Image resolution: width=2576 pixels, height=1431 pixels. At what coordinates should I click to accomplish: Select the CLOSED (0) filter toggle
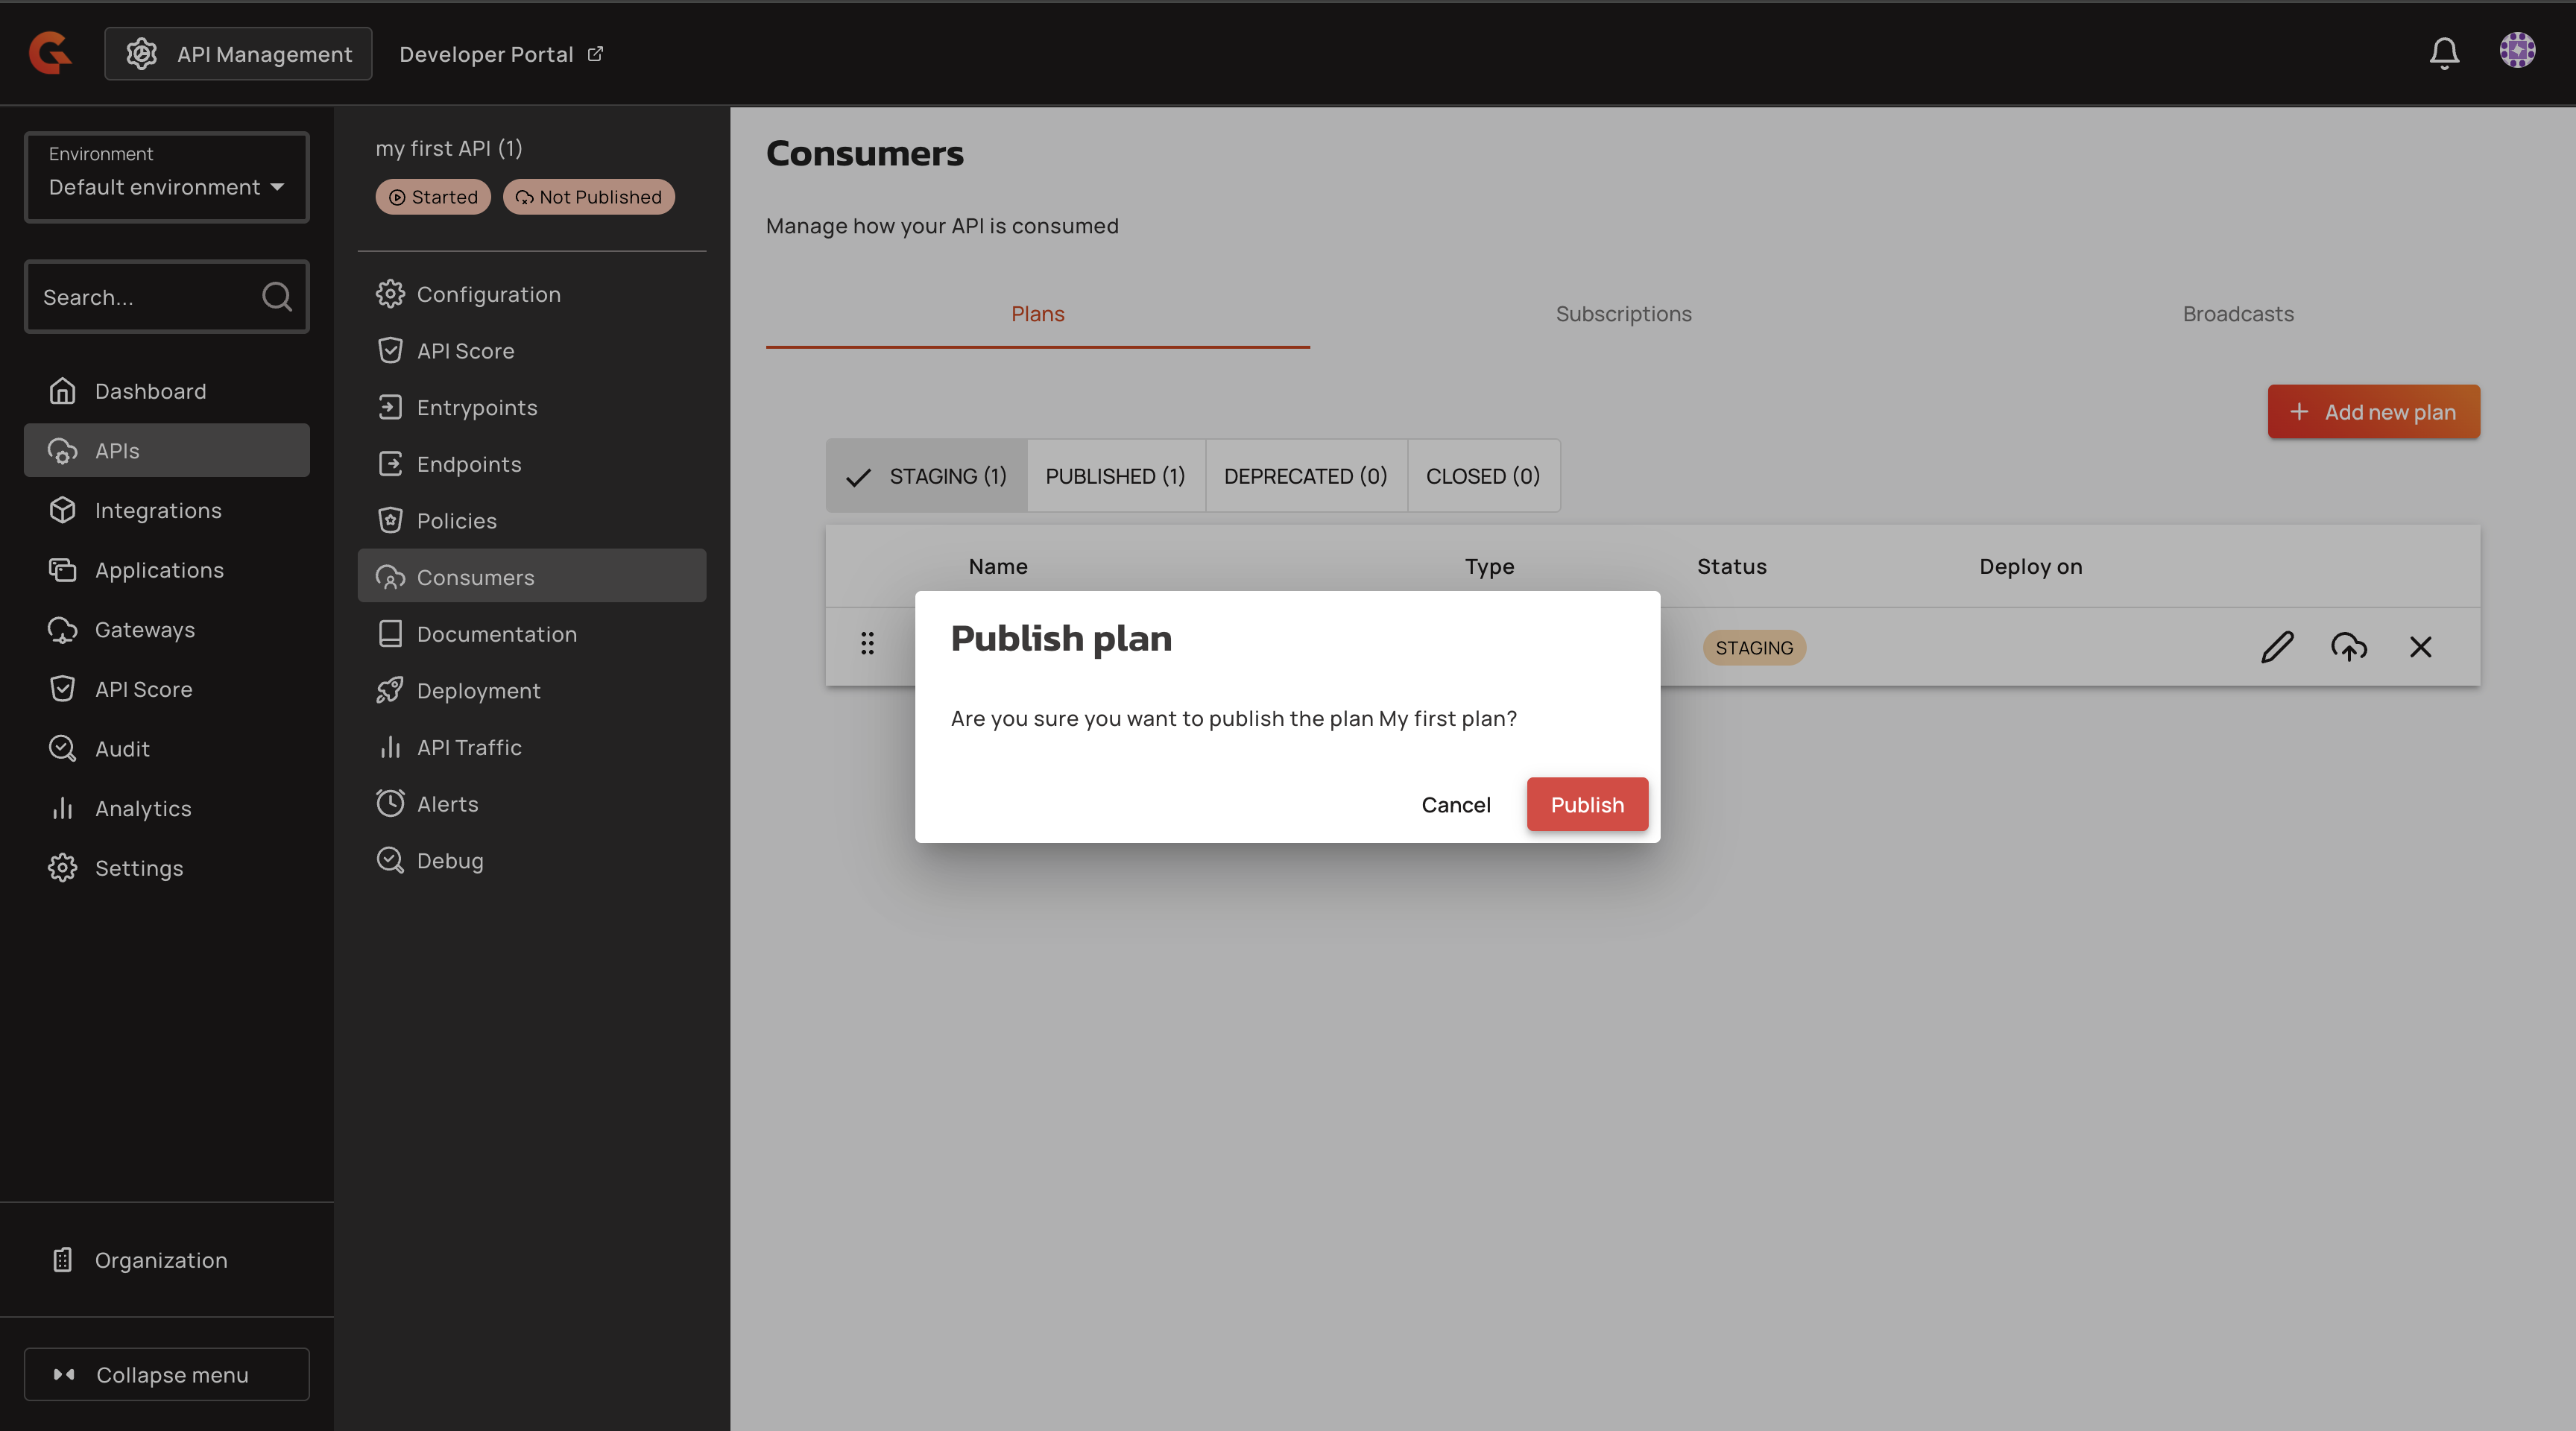tap(1482, 476)
